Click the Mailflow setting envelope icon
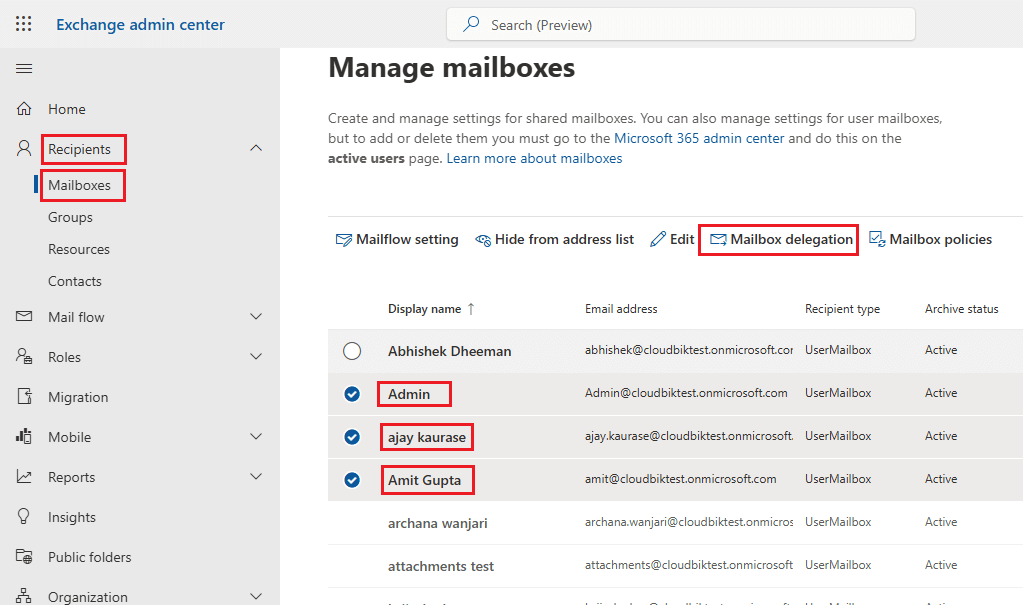 [343, 240]
